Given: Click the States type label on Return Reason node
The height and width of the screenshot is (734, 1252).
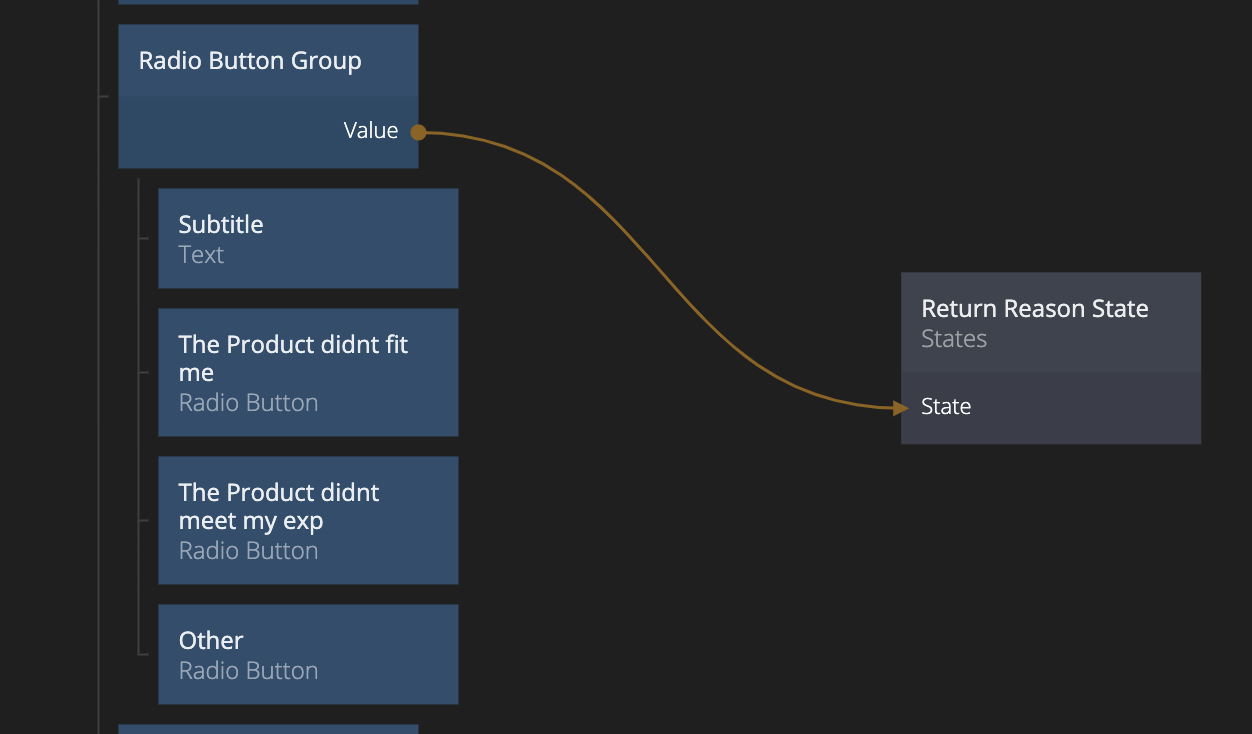Looking at the screenshot, I should [x=954, y=339].
